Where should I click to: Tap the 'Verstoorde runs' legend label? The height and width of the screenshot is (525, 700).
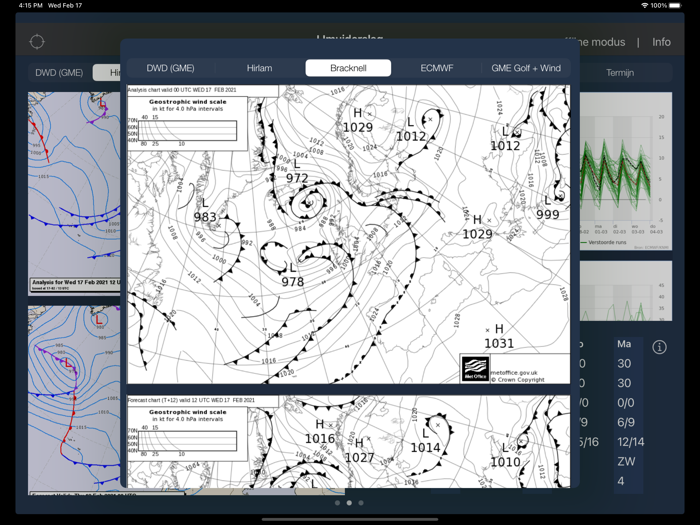[x=607, y=242]
